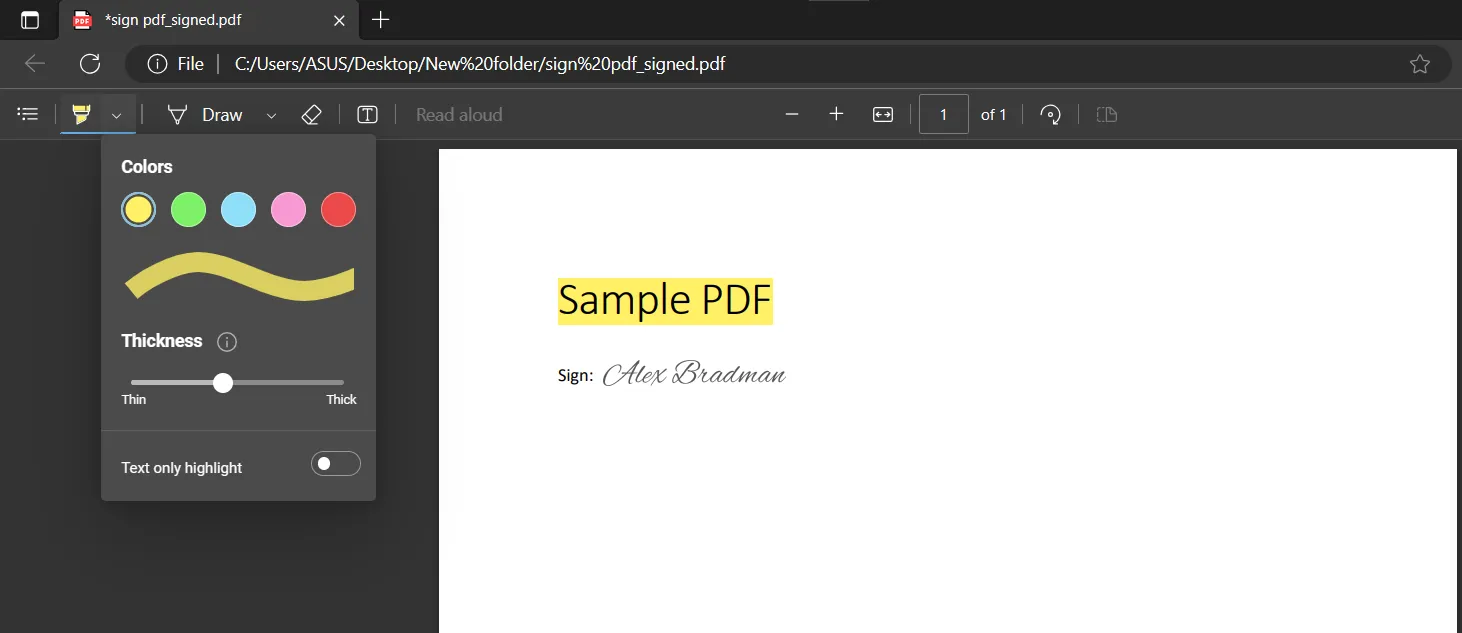Screen dimensions: 1462x633
Task: Open the Add text annotation tool
Action: [x=367, y=114]
